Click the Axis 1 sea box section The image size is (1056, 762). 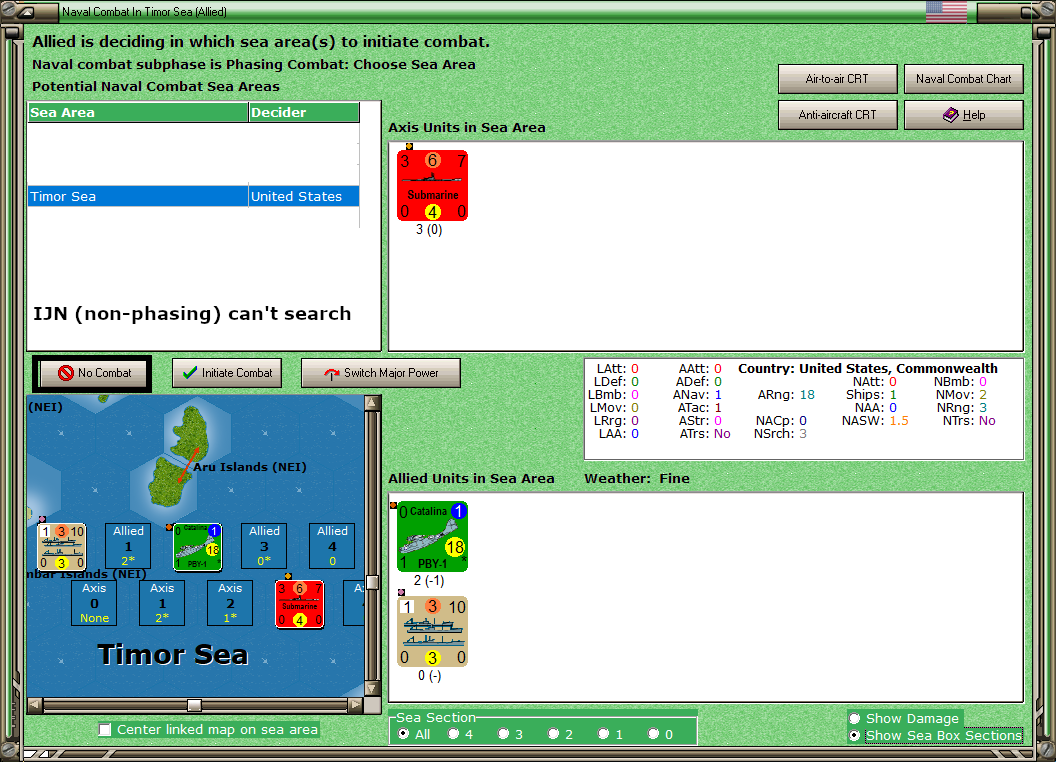[162, 603]
